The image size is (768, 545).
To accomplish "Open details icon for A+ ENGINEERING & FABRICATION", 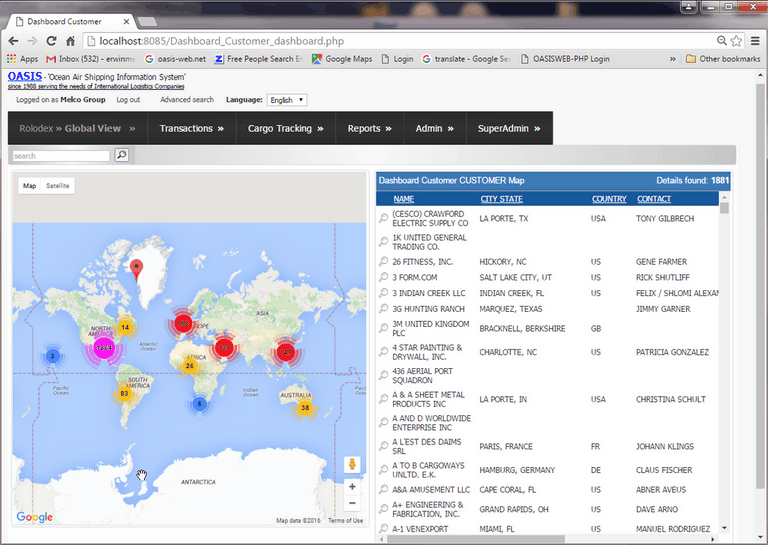I will [x=384, y=509].
